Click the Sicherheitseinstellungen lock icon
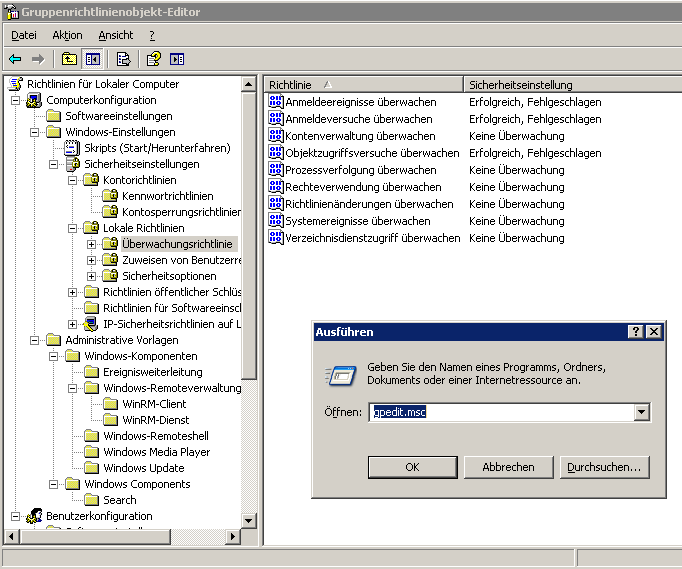682x569 pixels. point(73,164)
